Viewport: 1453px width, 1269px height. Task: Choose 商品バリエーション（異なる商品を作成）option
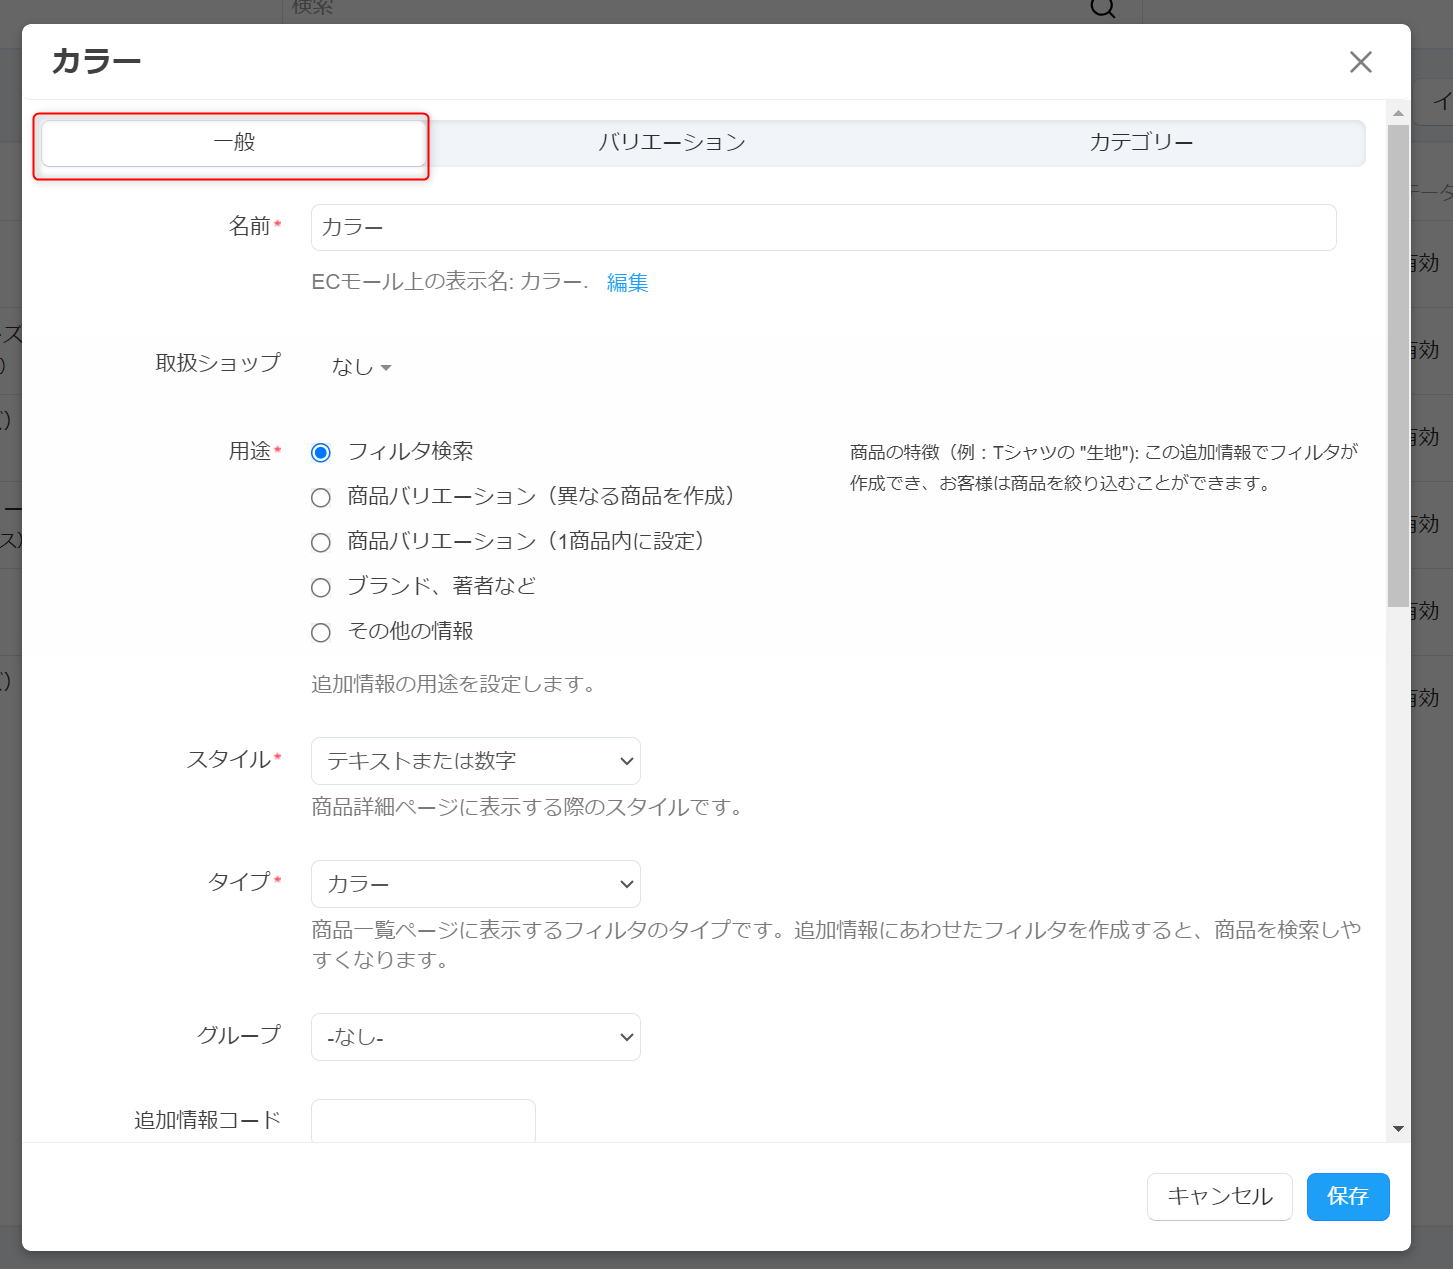[x=321, y=498]
